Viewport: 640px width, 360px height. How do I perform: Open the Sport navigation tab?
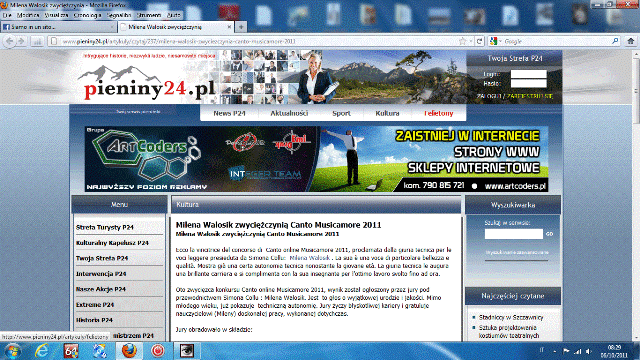tap(341, 113)
